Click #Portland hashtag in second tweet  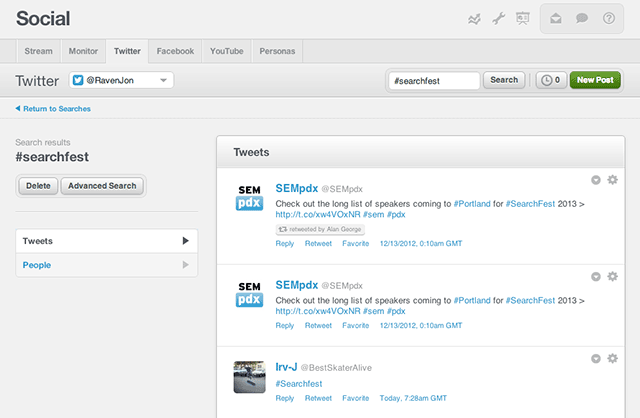[x=472, y=300]
